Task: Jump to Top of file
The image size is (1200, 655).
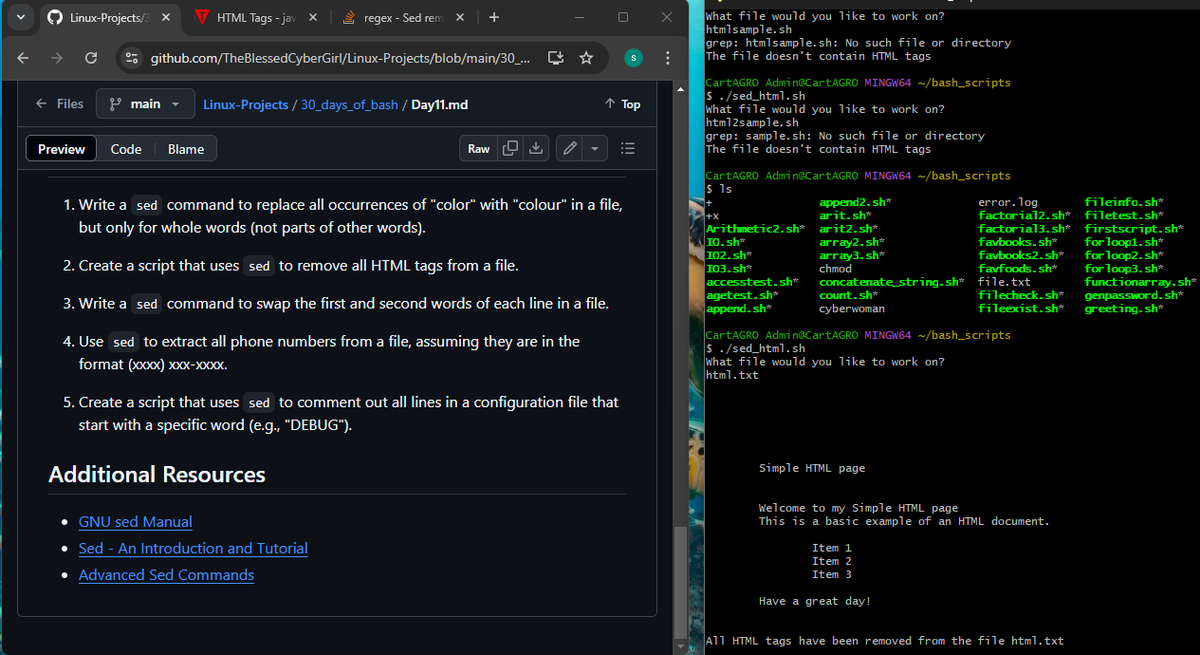Action: coord(622,104)
